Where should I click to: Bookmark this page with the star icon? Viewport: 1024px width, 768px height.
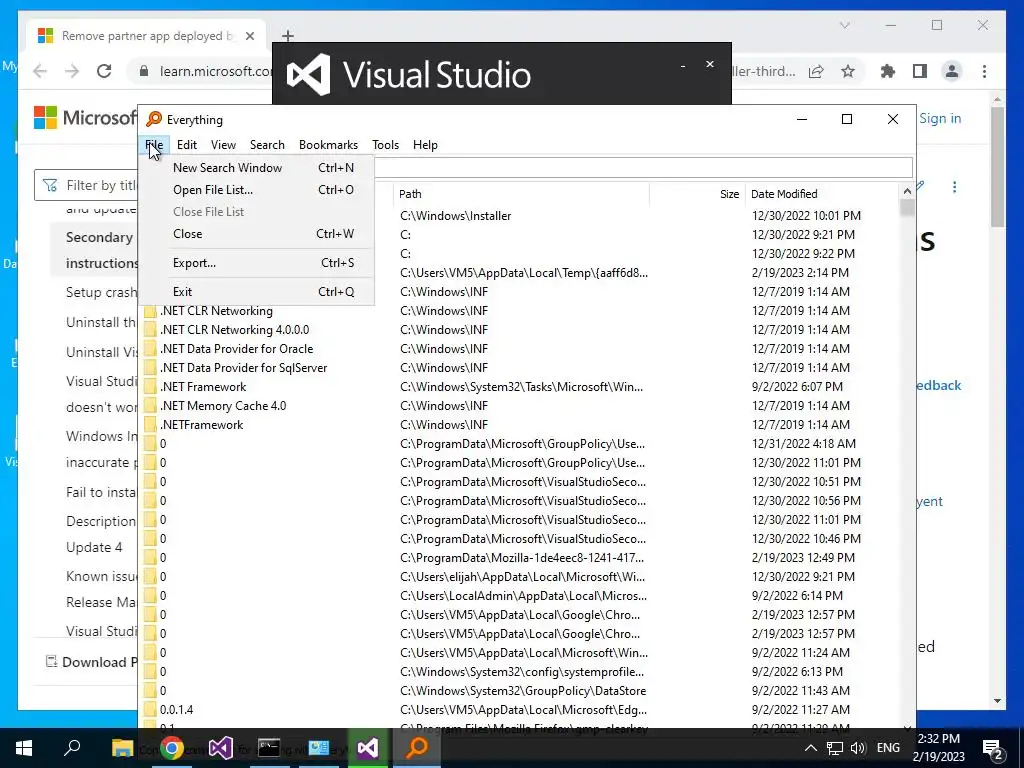(848, 71)
